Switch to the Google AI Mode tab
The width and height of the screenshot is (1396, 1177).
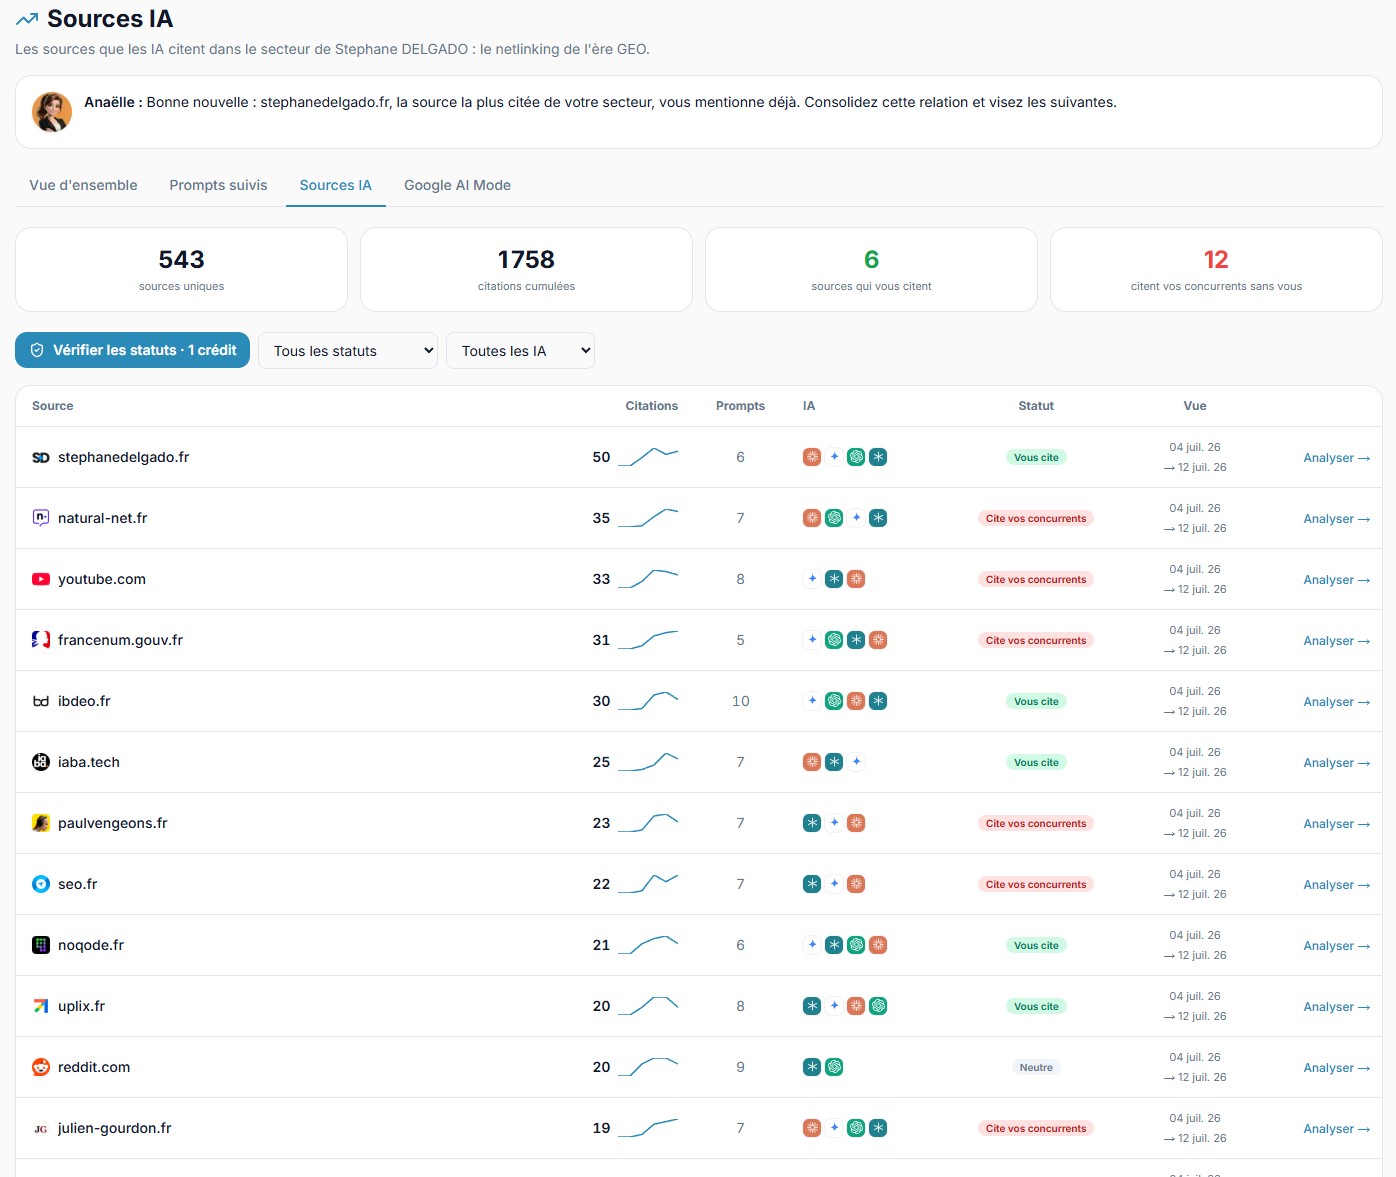point(457,185)
